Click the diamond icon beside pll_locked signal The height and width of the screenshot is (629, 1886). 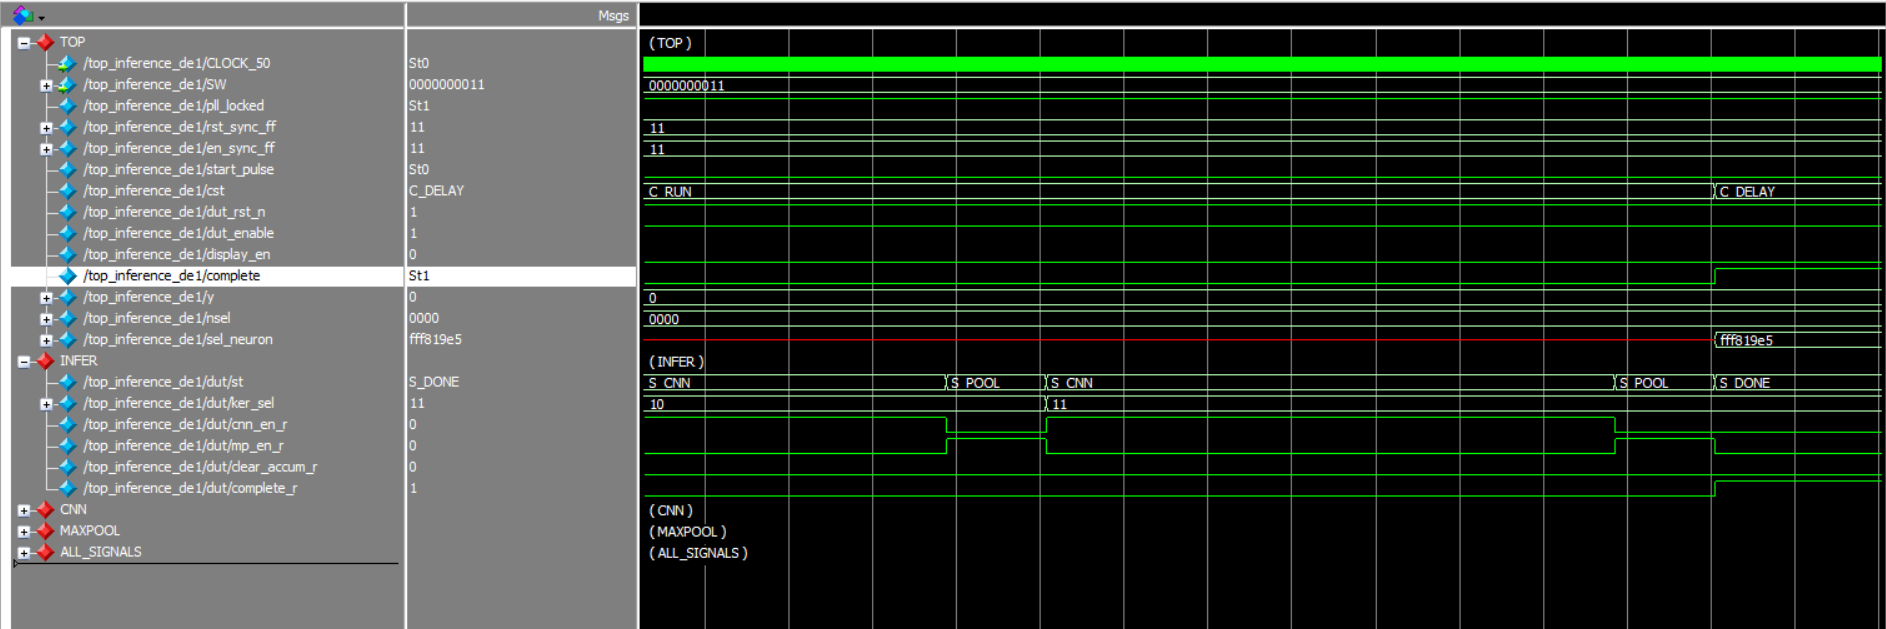[67, 106]
